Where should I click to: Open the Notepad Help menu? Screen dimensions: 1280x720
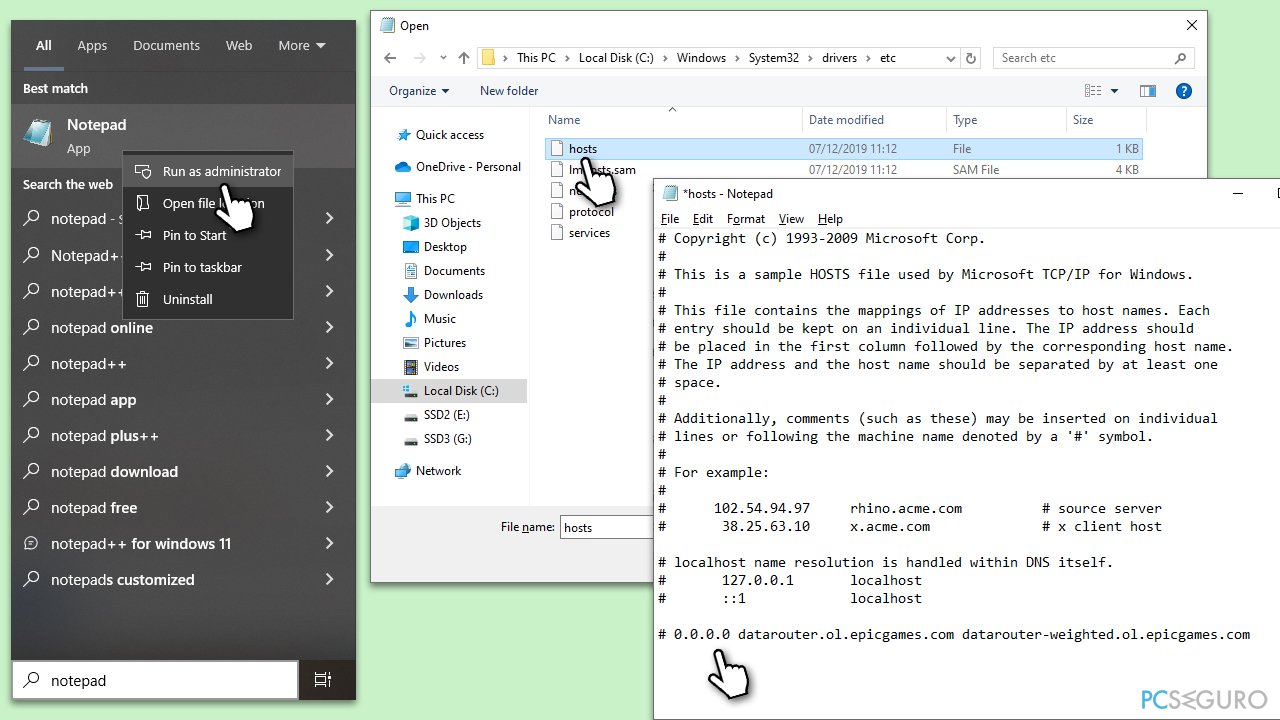[x=830, y=219]
